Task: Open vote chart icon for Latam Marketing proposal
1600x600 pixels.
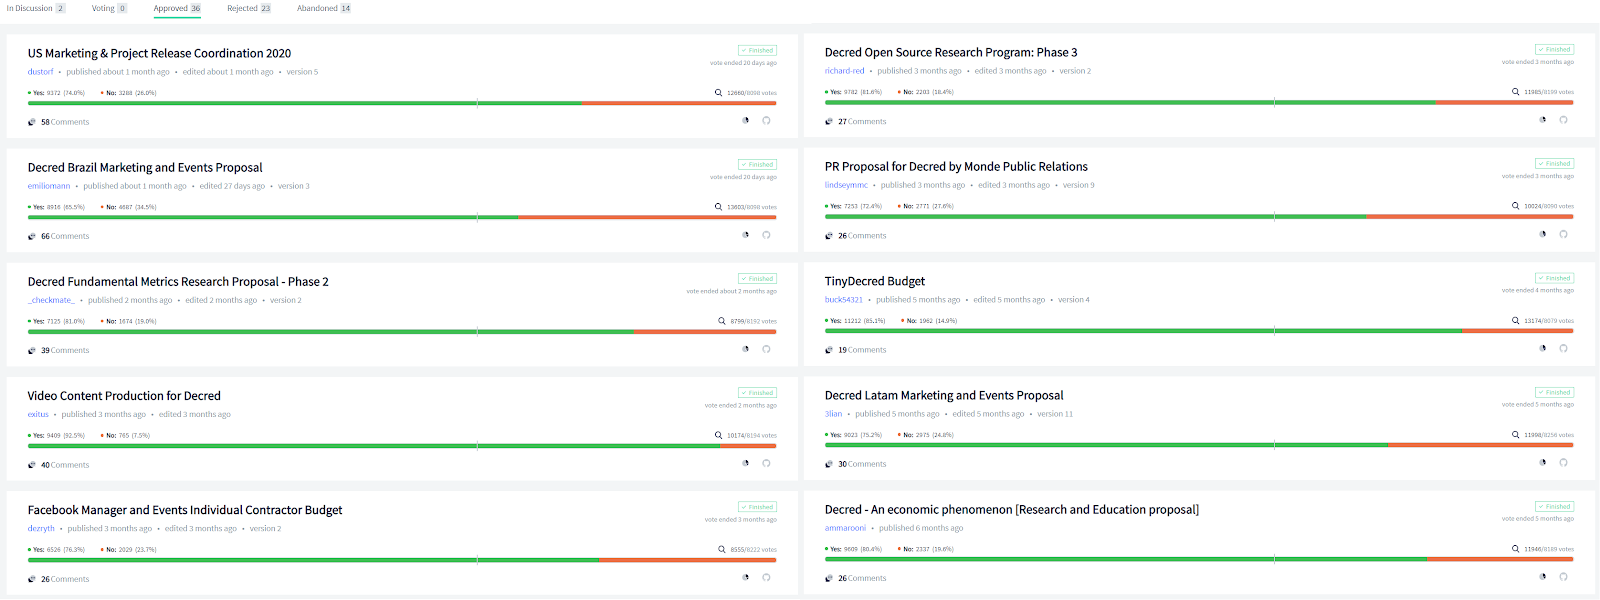Action: (1543, 462)
